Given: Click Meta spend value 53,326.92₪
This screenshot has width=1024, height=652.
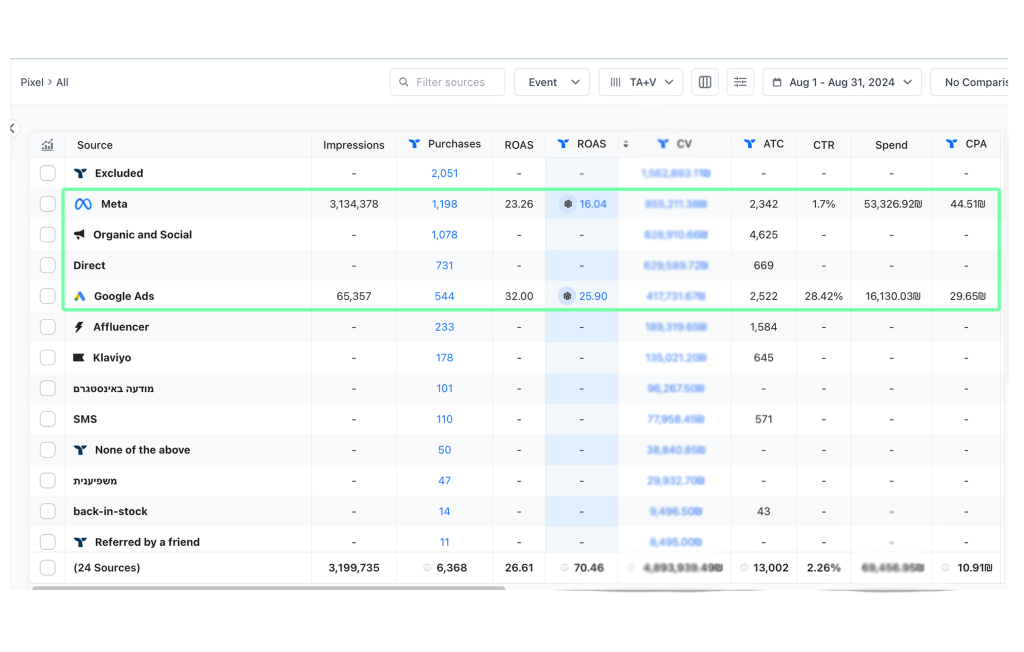Looking at the screenshot, I should click(893, 204).
